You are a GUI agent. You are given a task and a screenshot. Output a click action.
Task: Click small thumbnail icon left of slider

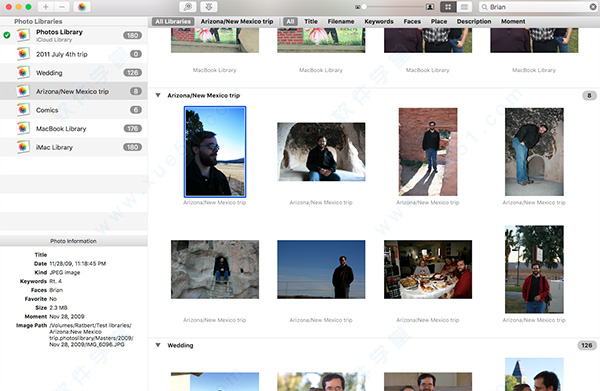click(x=357, y=7)
